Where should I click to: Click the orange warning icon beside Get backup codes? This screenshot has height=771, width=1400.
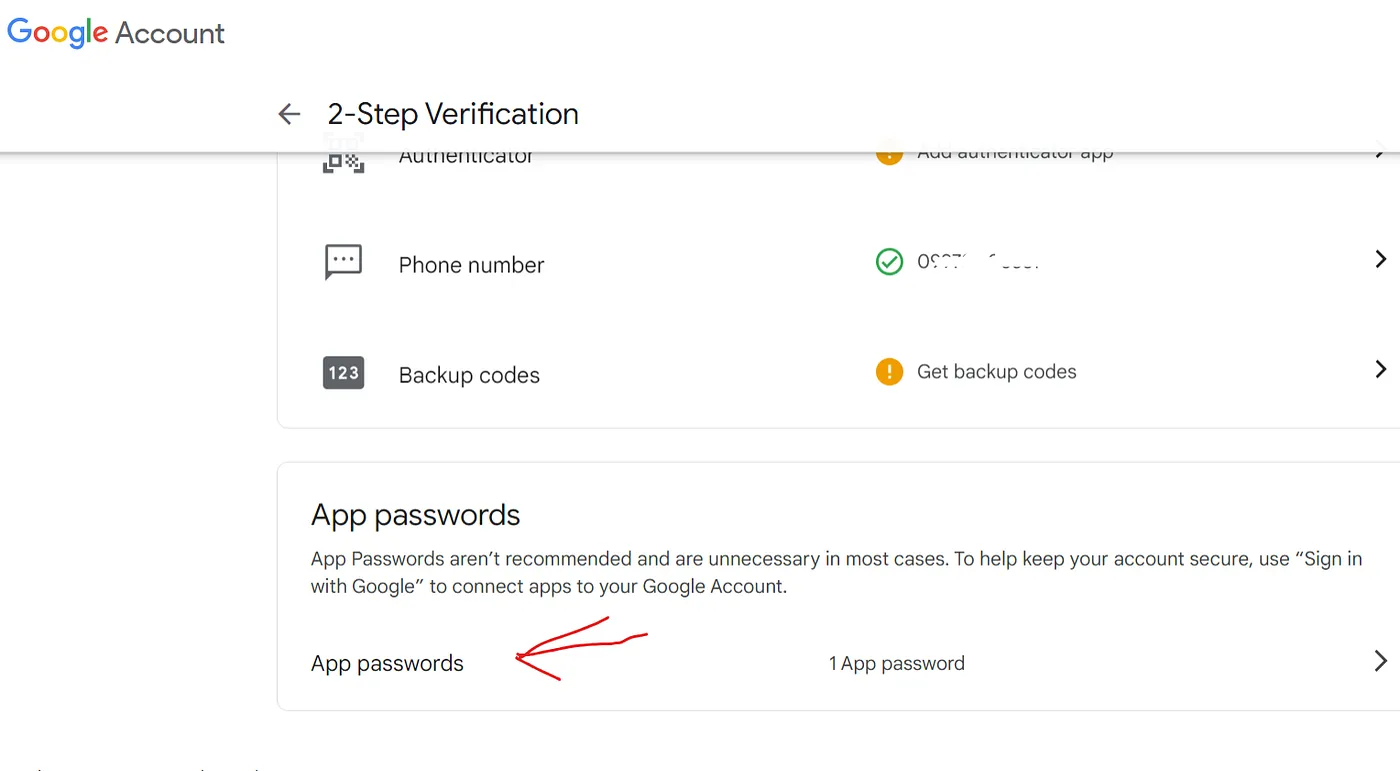(x=889, y=372)
